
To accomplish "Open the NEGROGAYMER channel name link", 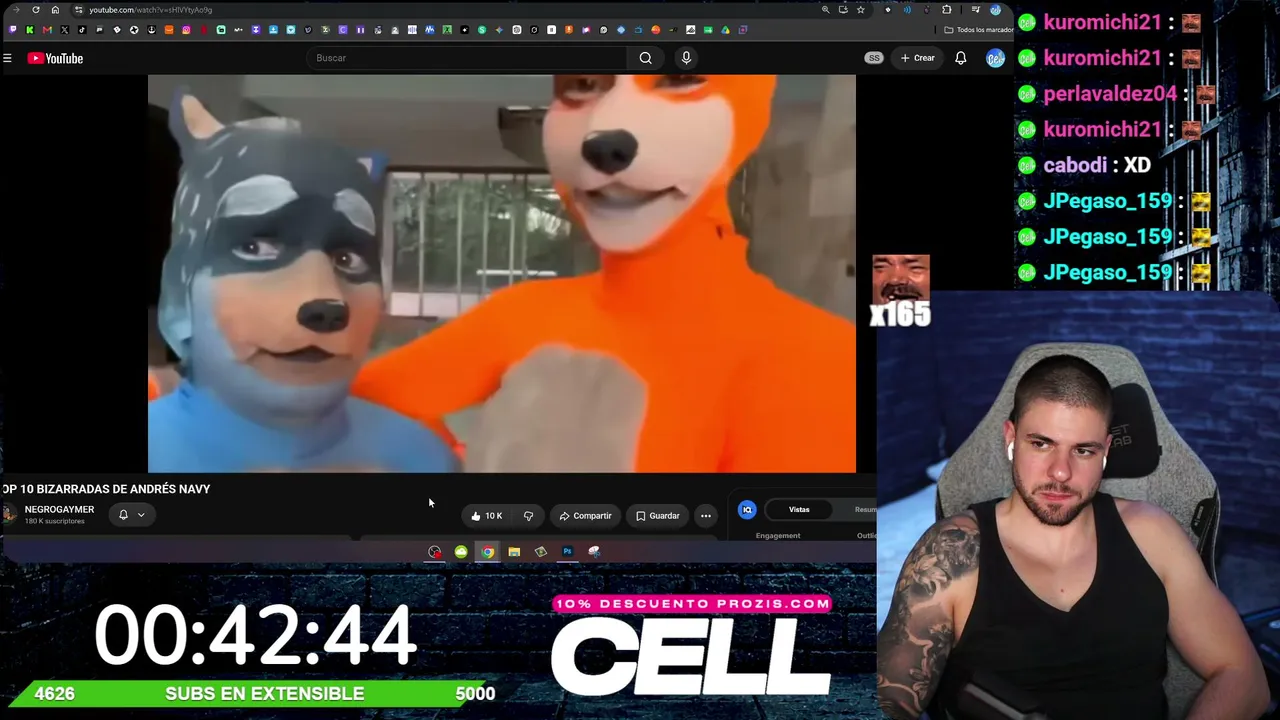I will (59, 510).
